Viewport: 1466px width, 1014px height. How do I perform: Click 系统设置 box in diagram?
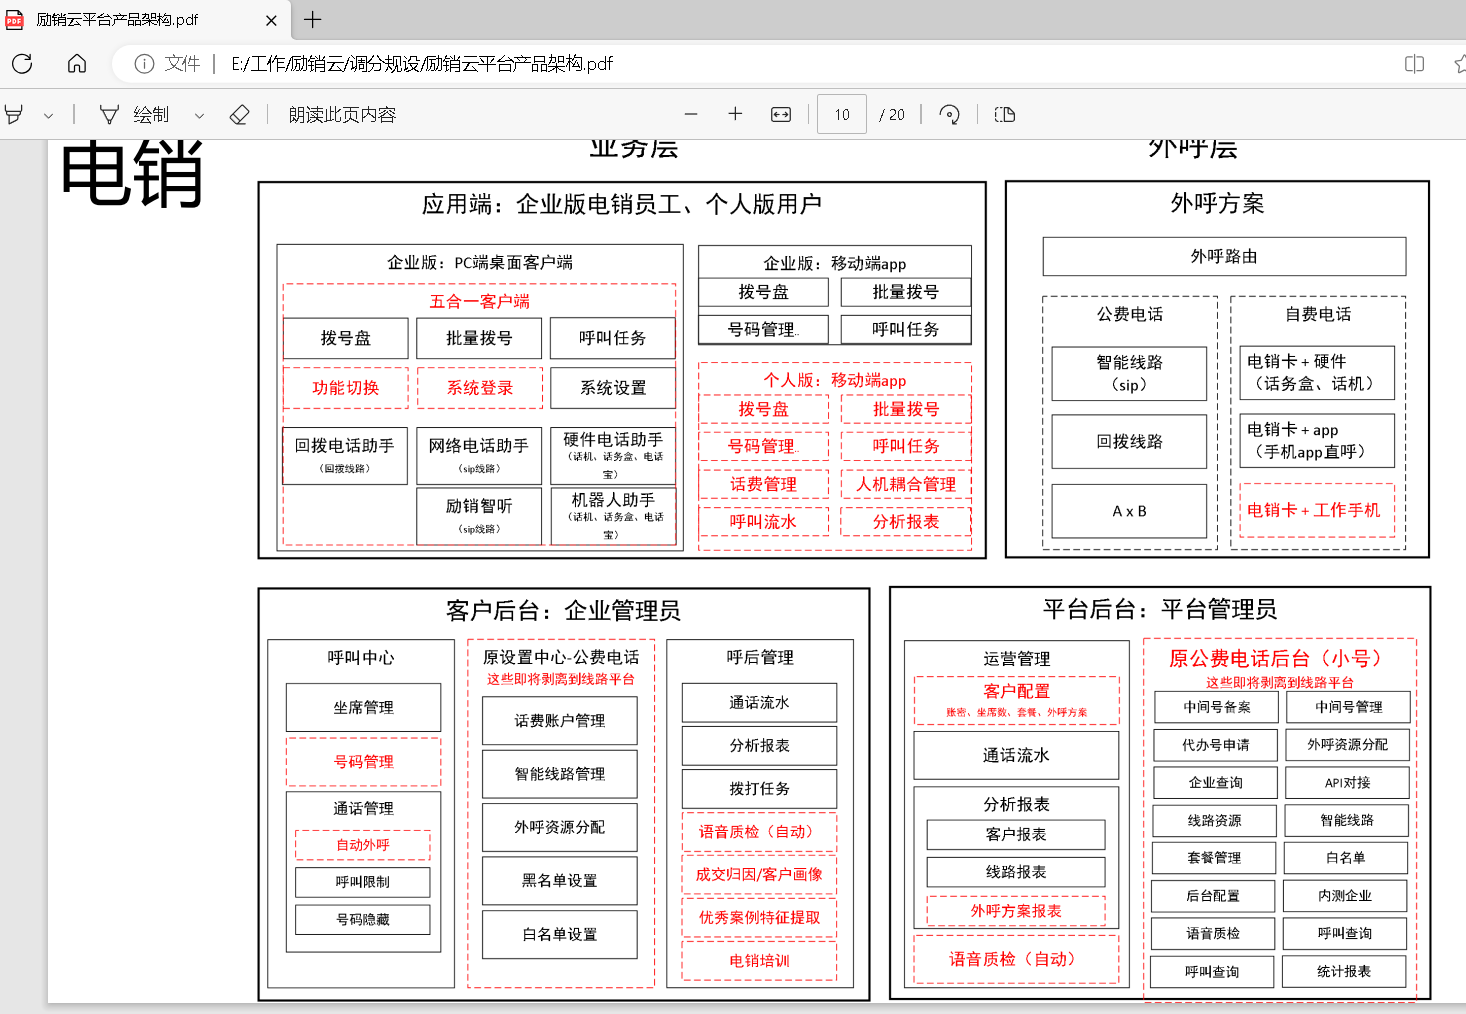point(613,388)
